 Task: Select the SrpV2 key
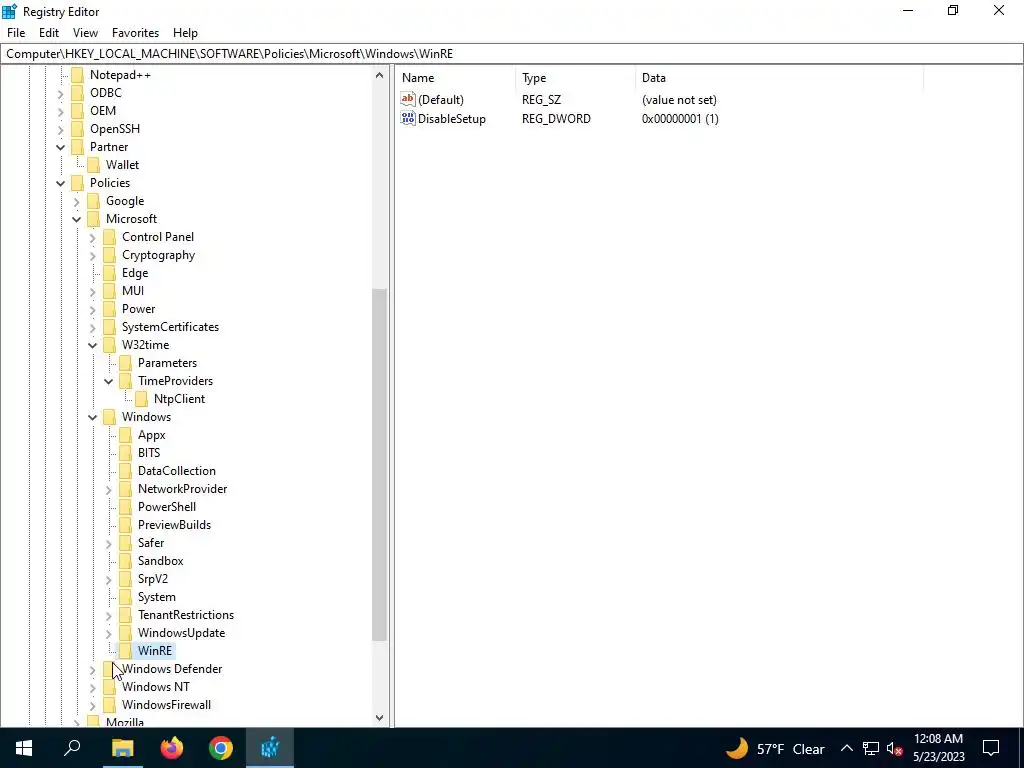(153, 579)
